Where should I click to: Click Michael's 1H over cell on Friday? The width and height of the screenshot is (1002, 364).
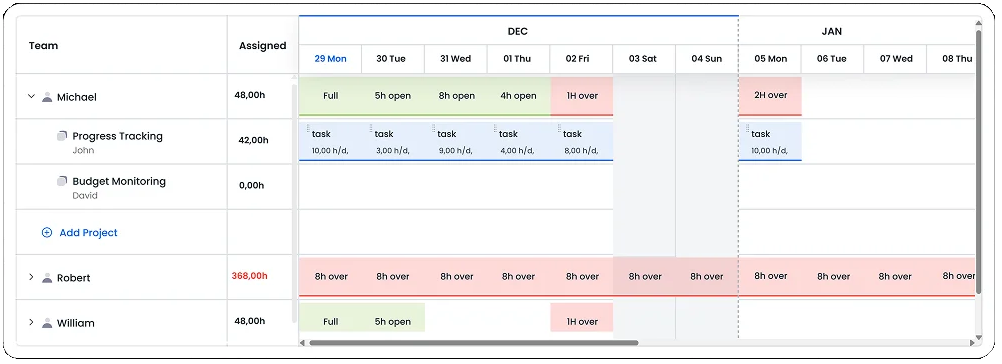[x=582, y=96]
